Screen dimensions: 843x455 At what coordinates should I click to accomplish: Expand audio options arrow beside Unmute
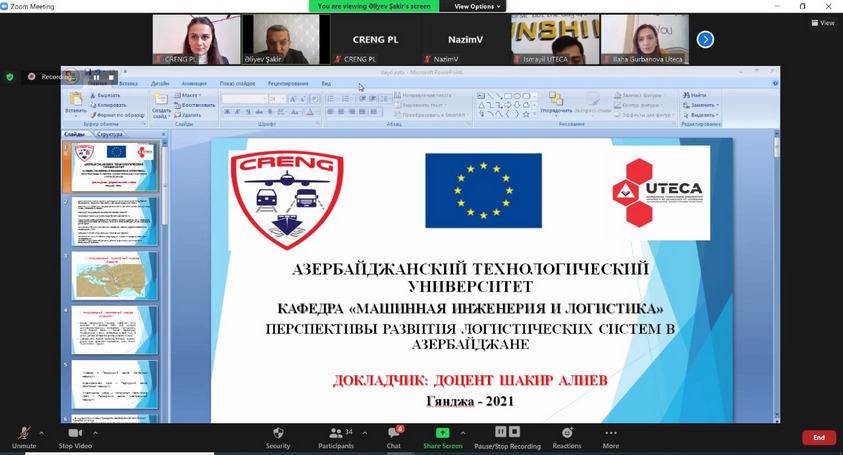[x=41, y=432]
